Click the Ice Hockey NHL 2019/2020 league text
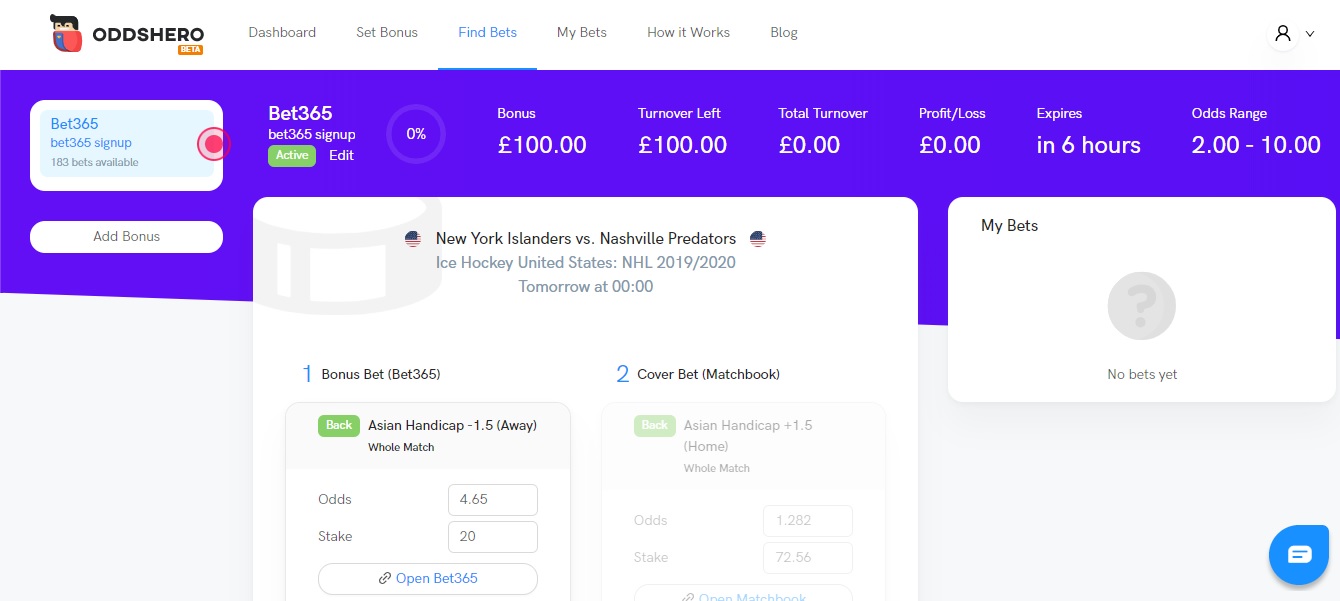The height and width of the screenshot is (601, 1340). coord(586,262)
